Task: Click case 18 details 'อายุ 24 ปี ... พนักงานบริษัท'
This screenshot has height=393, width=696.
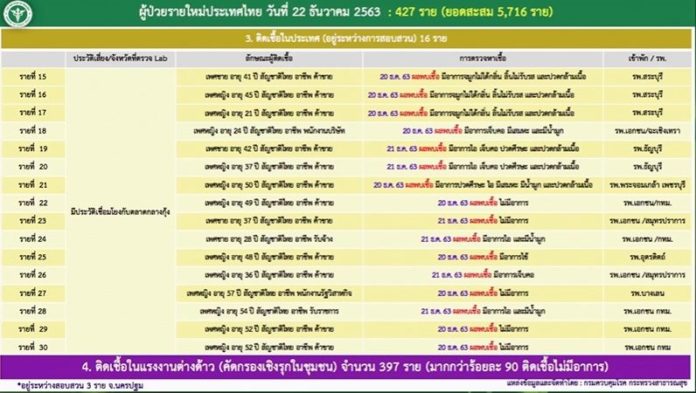Action: pyautogui.click(x=269, y=131)
